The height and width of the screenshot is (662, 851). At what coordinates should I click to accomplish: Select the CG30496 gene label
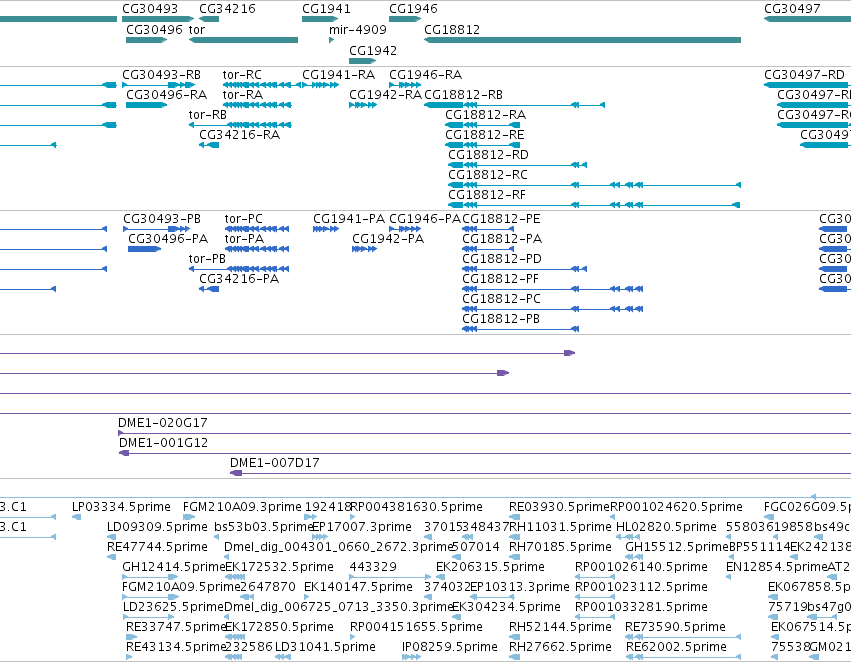[x=154, y=29]
